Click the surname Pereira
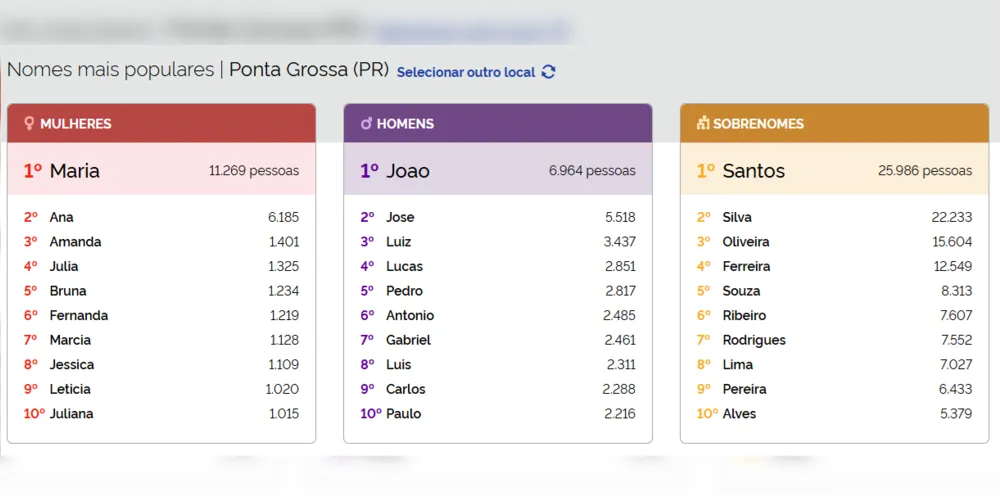This screenshot has height=500, width=1000. [x=744, y=389]
